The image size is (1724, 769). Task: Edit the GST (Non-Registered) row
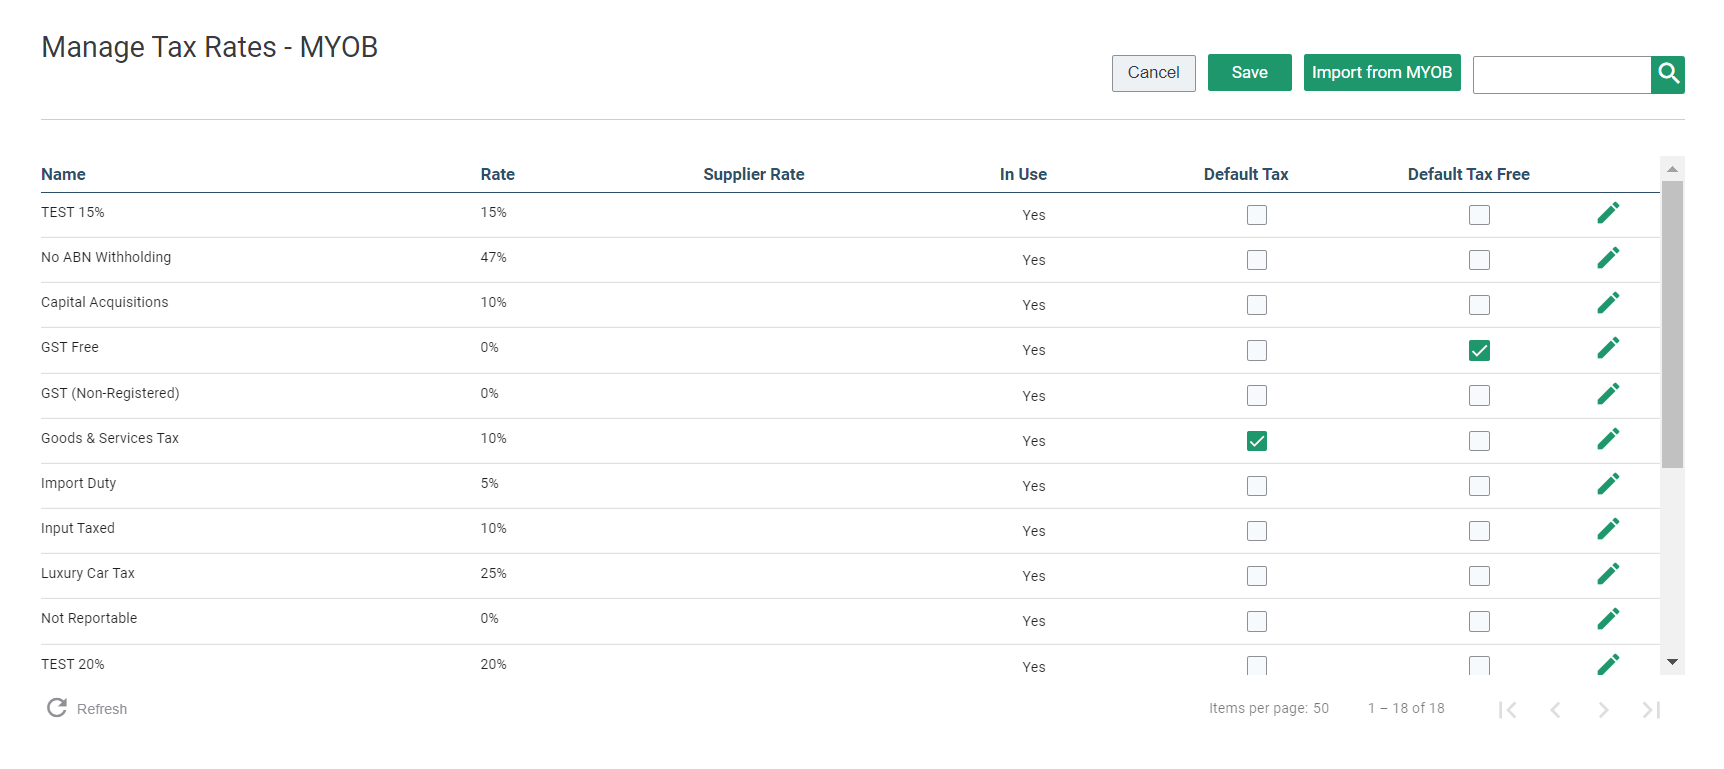(1608, 394)
